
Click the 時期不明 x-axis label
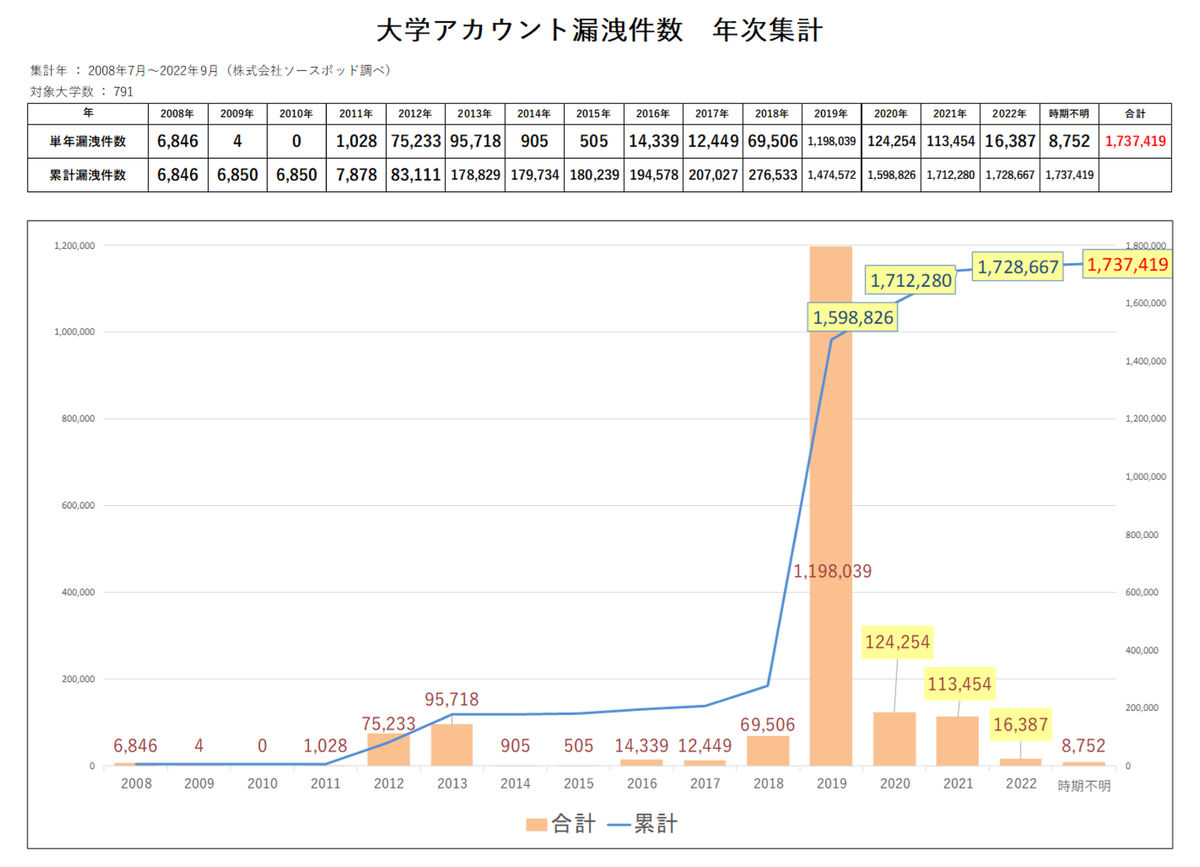(x=1084, y=786)
